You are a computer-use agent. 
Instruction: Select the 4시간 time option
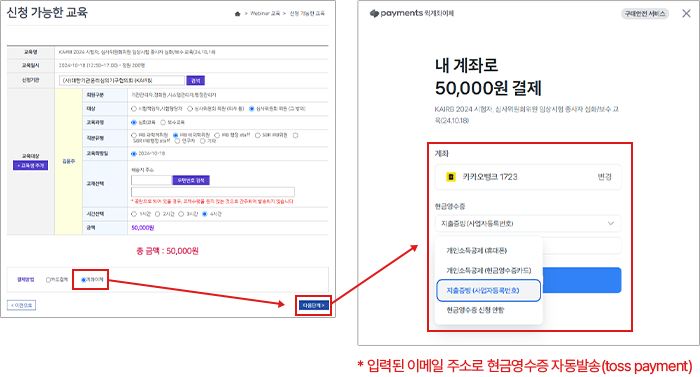click(204, 214)
